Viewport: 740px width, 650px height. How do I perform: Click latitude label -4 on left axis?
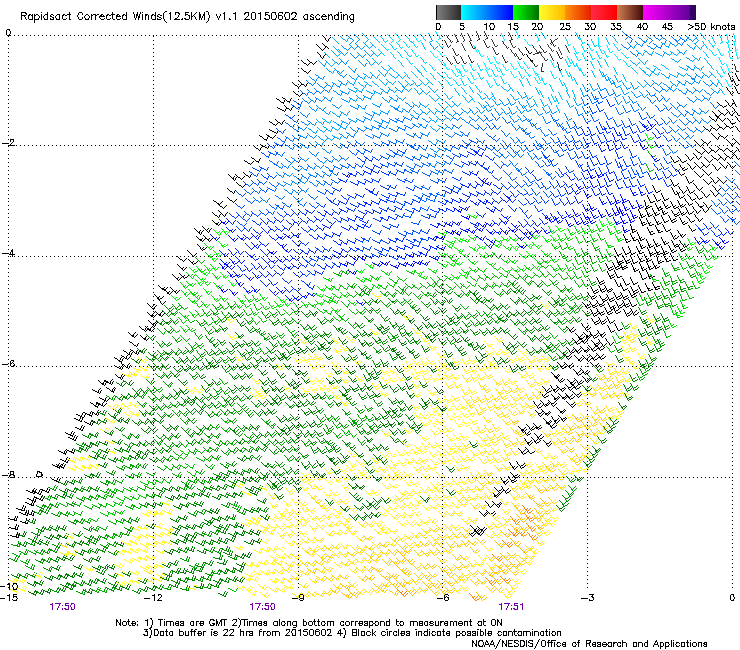pos(8,253)
